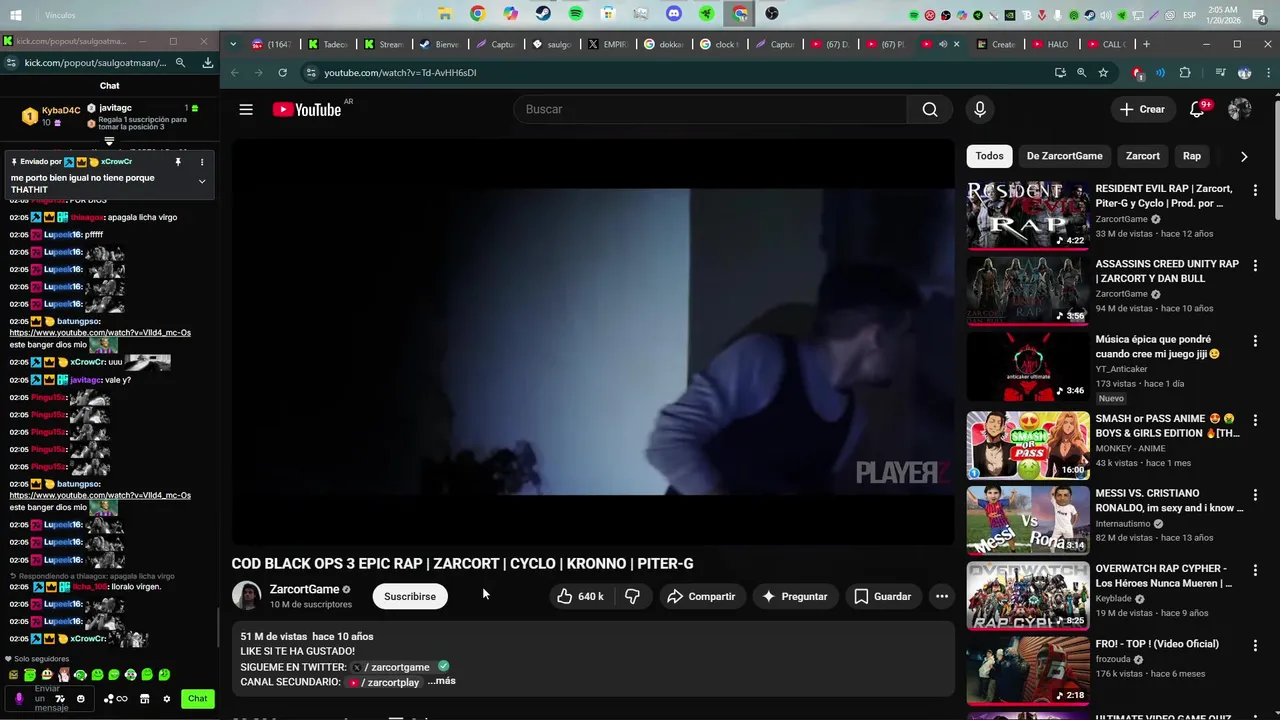Unpin the pinned xCrowCr chat message
Viewport: 1280px width, 720px height.
[x=178, y=162]
